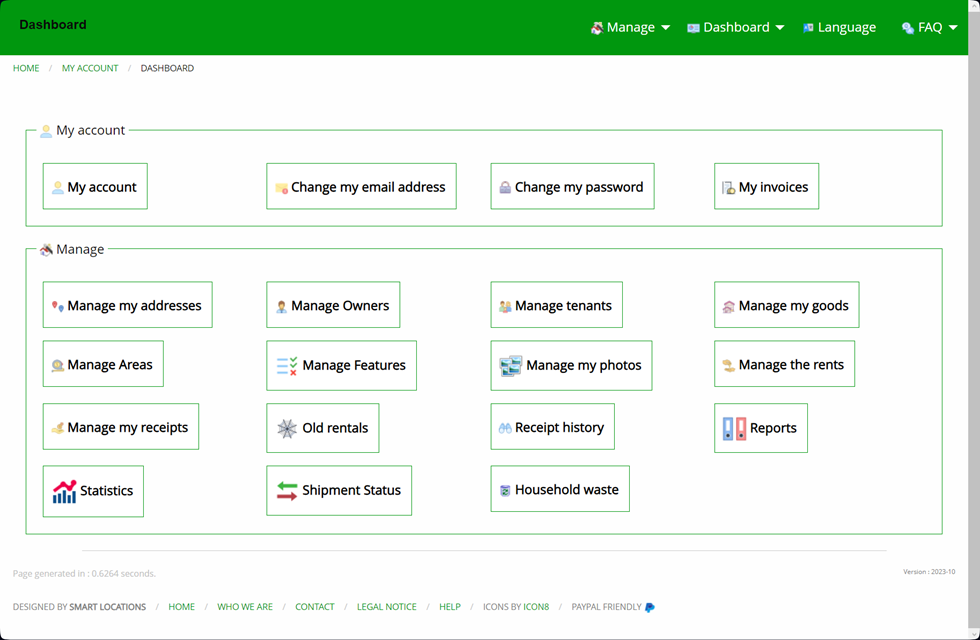Click the Receipt history binoculars icon
Viewport: 980px width, 640px height.
pos(505,428)
